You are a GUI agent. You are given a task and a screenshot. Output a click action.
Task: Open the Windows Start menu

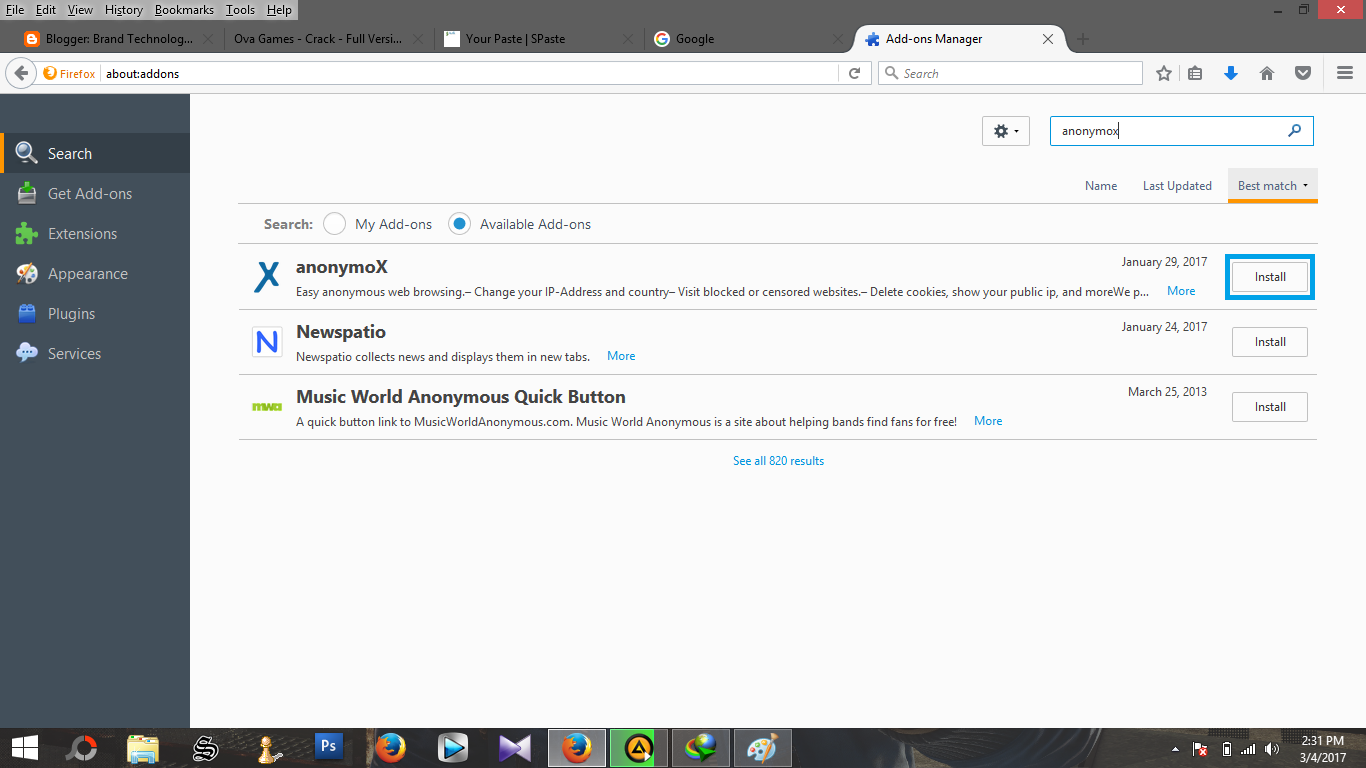click(x=24, y=747)
